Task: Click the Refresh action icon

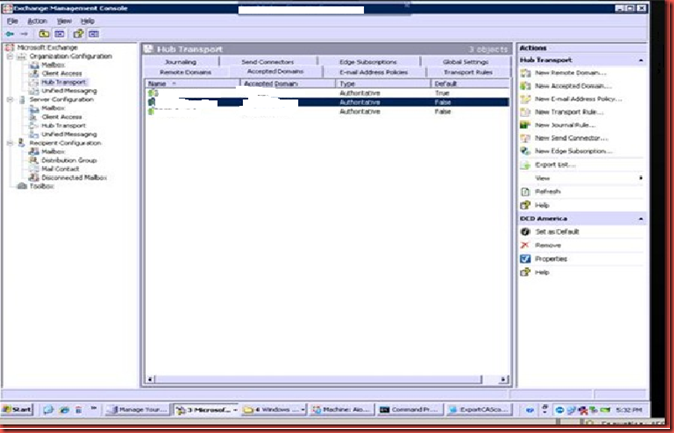Action: [x=525, y=192]
